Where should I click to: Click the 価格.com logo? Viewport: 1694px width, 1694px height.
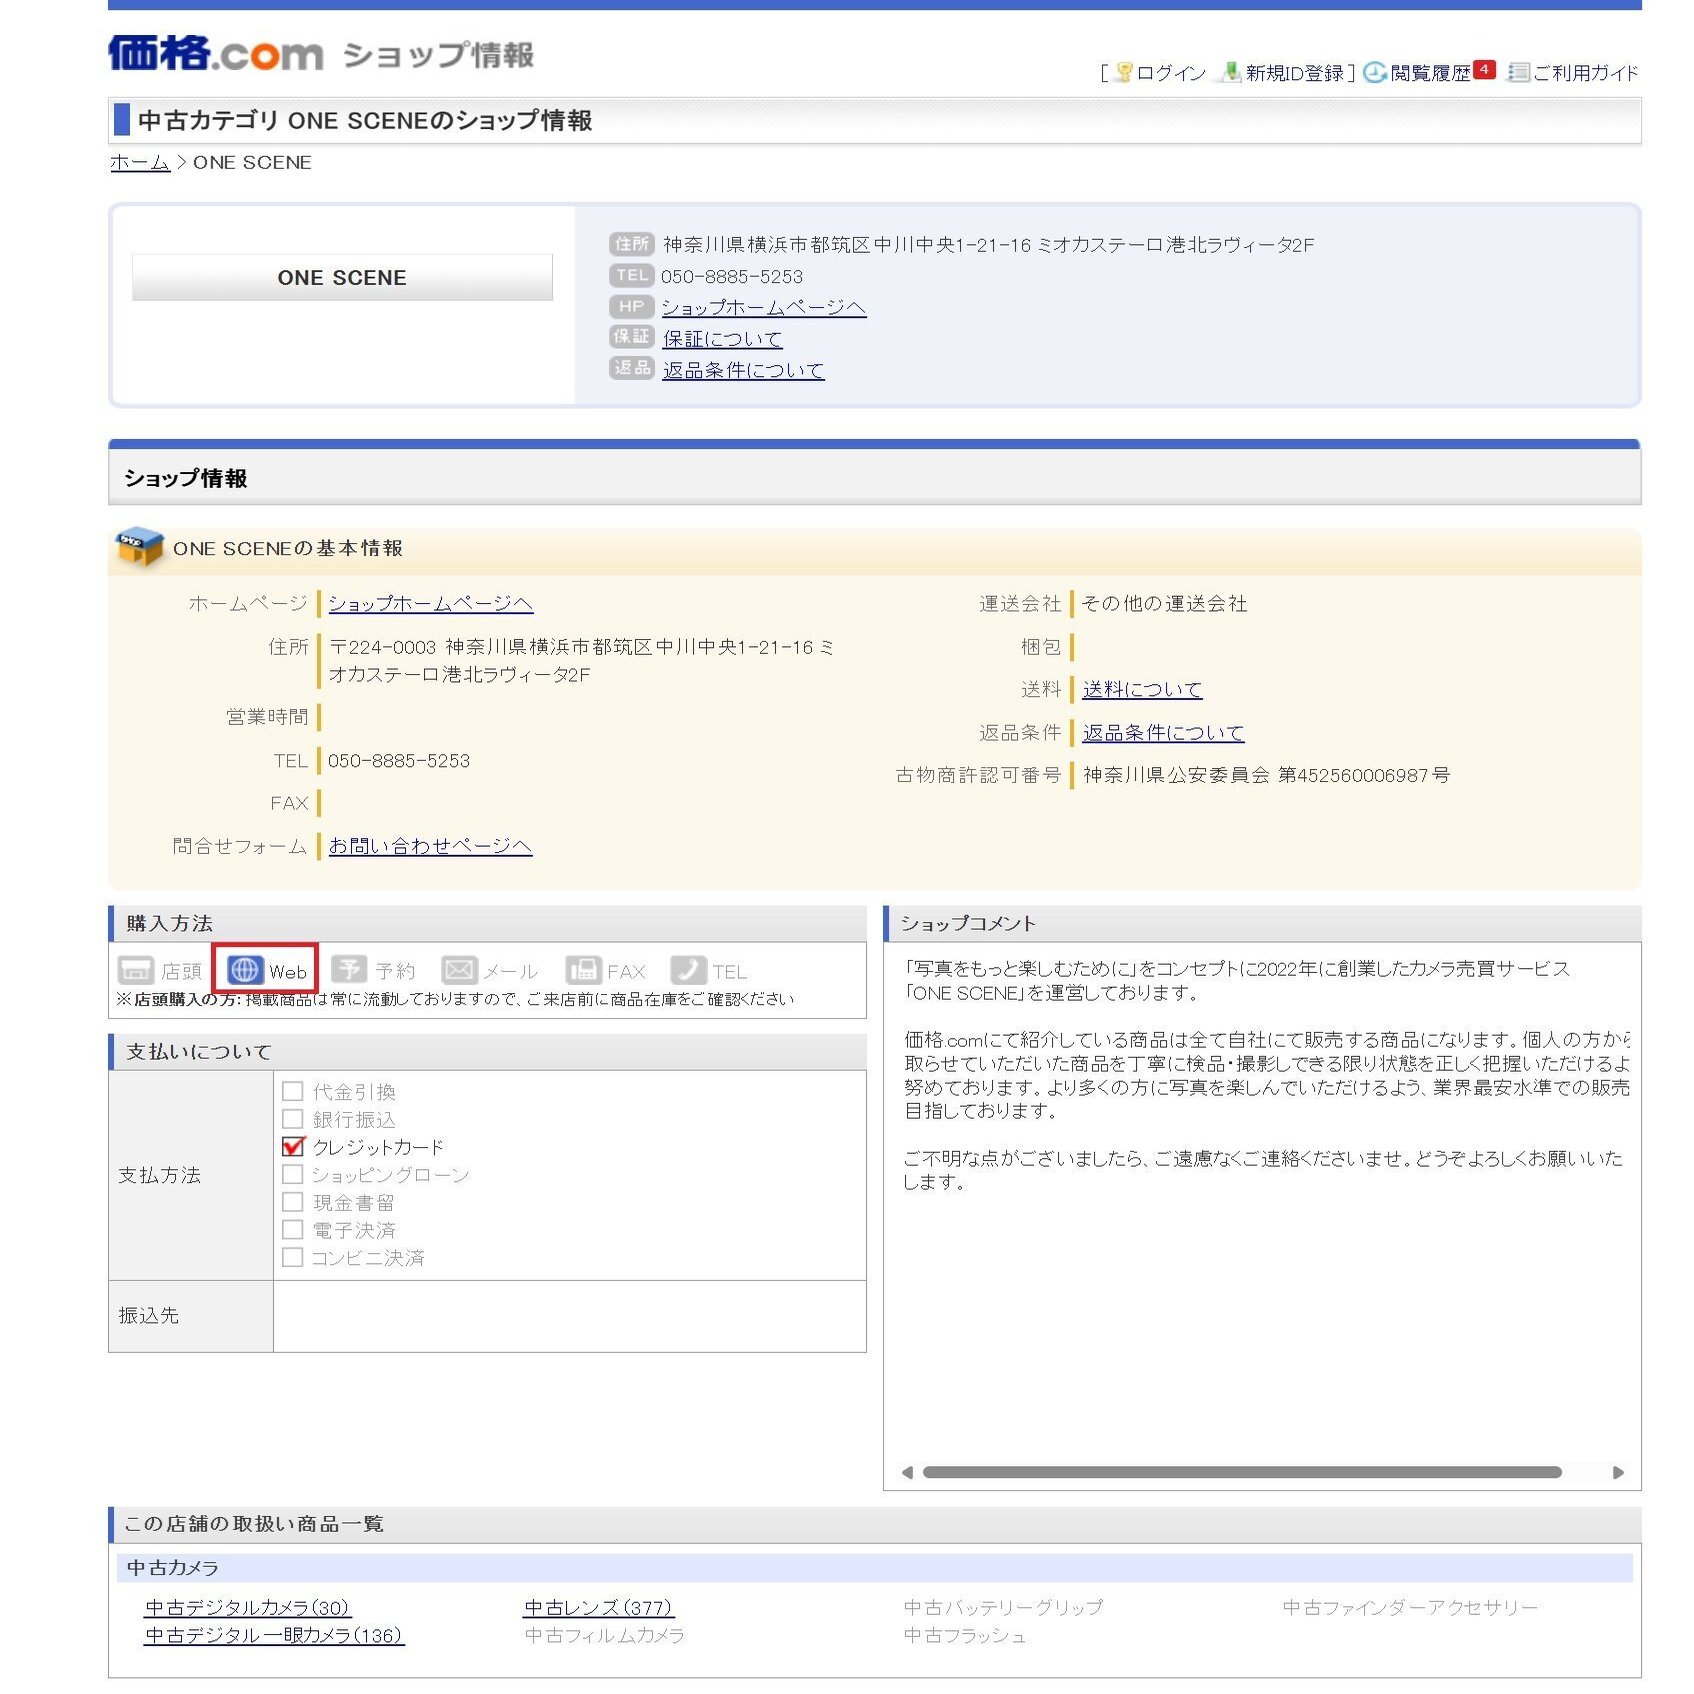215,53
